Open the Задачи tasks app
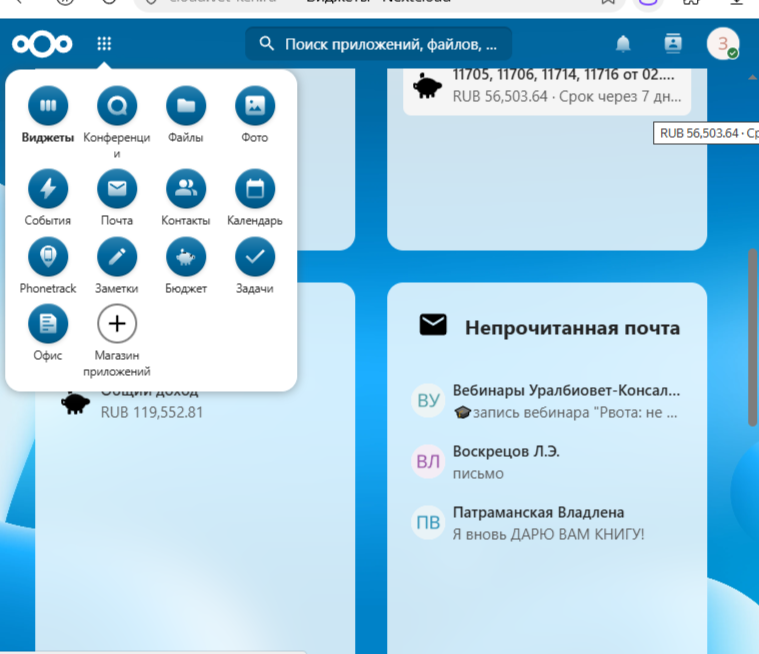This screenshot has height=654, width=759. [x=255, y=266]
